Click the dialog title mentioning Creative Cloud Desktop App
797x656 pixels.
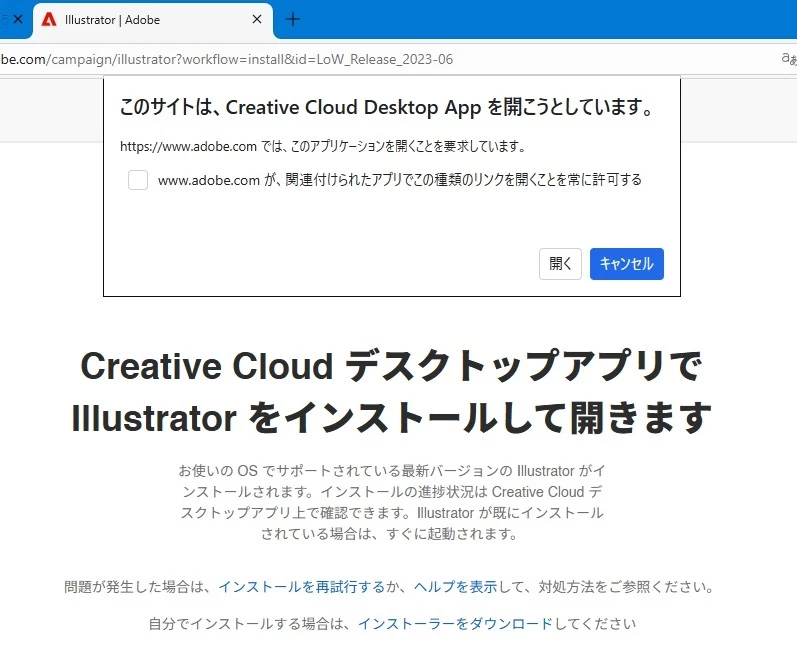[386, 107]
